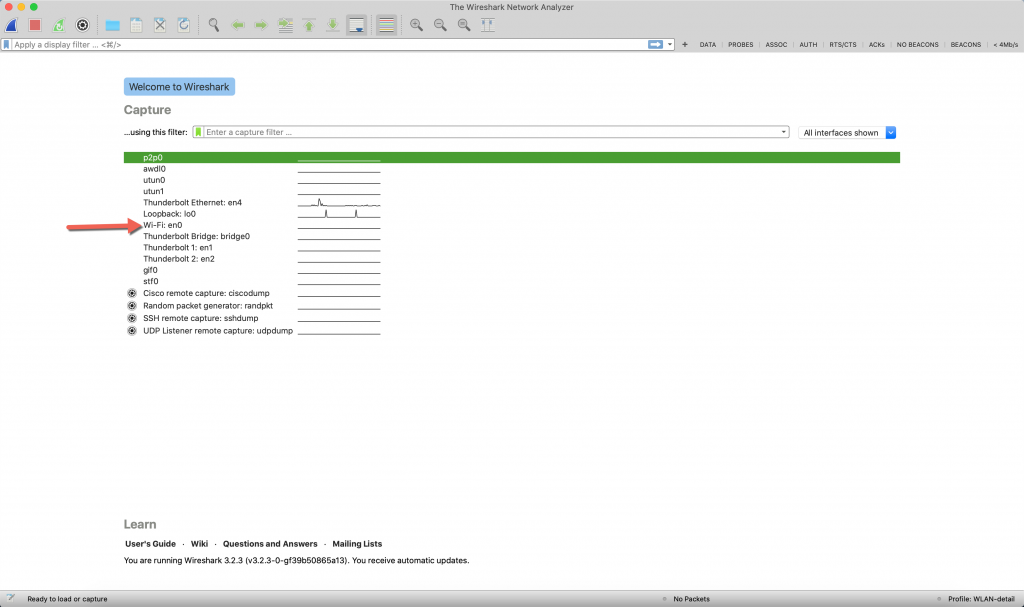Select the Wi-Fi: en0 interface
This screenshot has height=607, width=1024.
pos(163,225)
